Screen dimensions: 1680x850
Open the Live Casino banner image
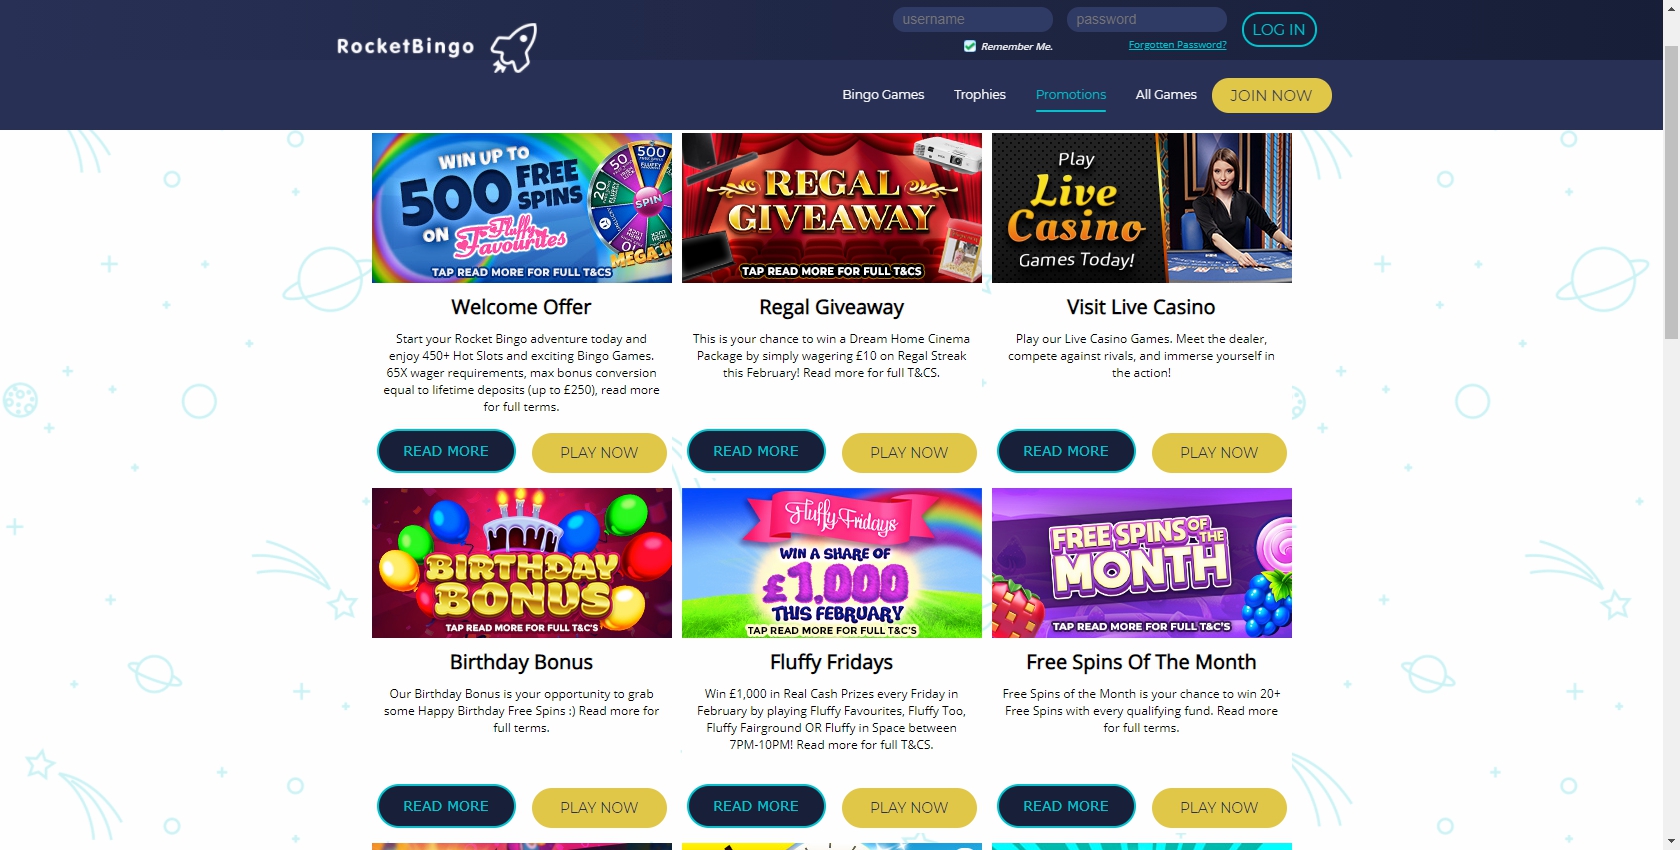tap(1142, 208)
